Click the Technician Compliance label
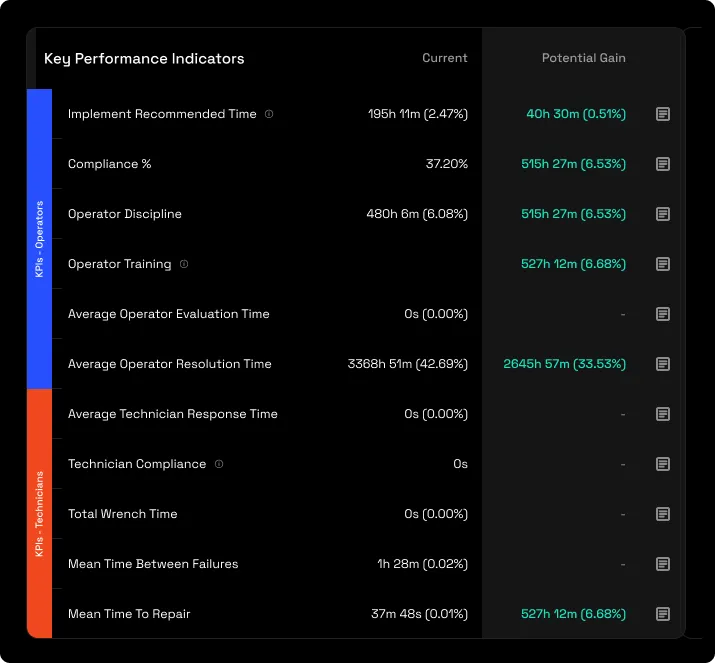 pos(137,464)
